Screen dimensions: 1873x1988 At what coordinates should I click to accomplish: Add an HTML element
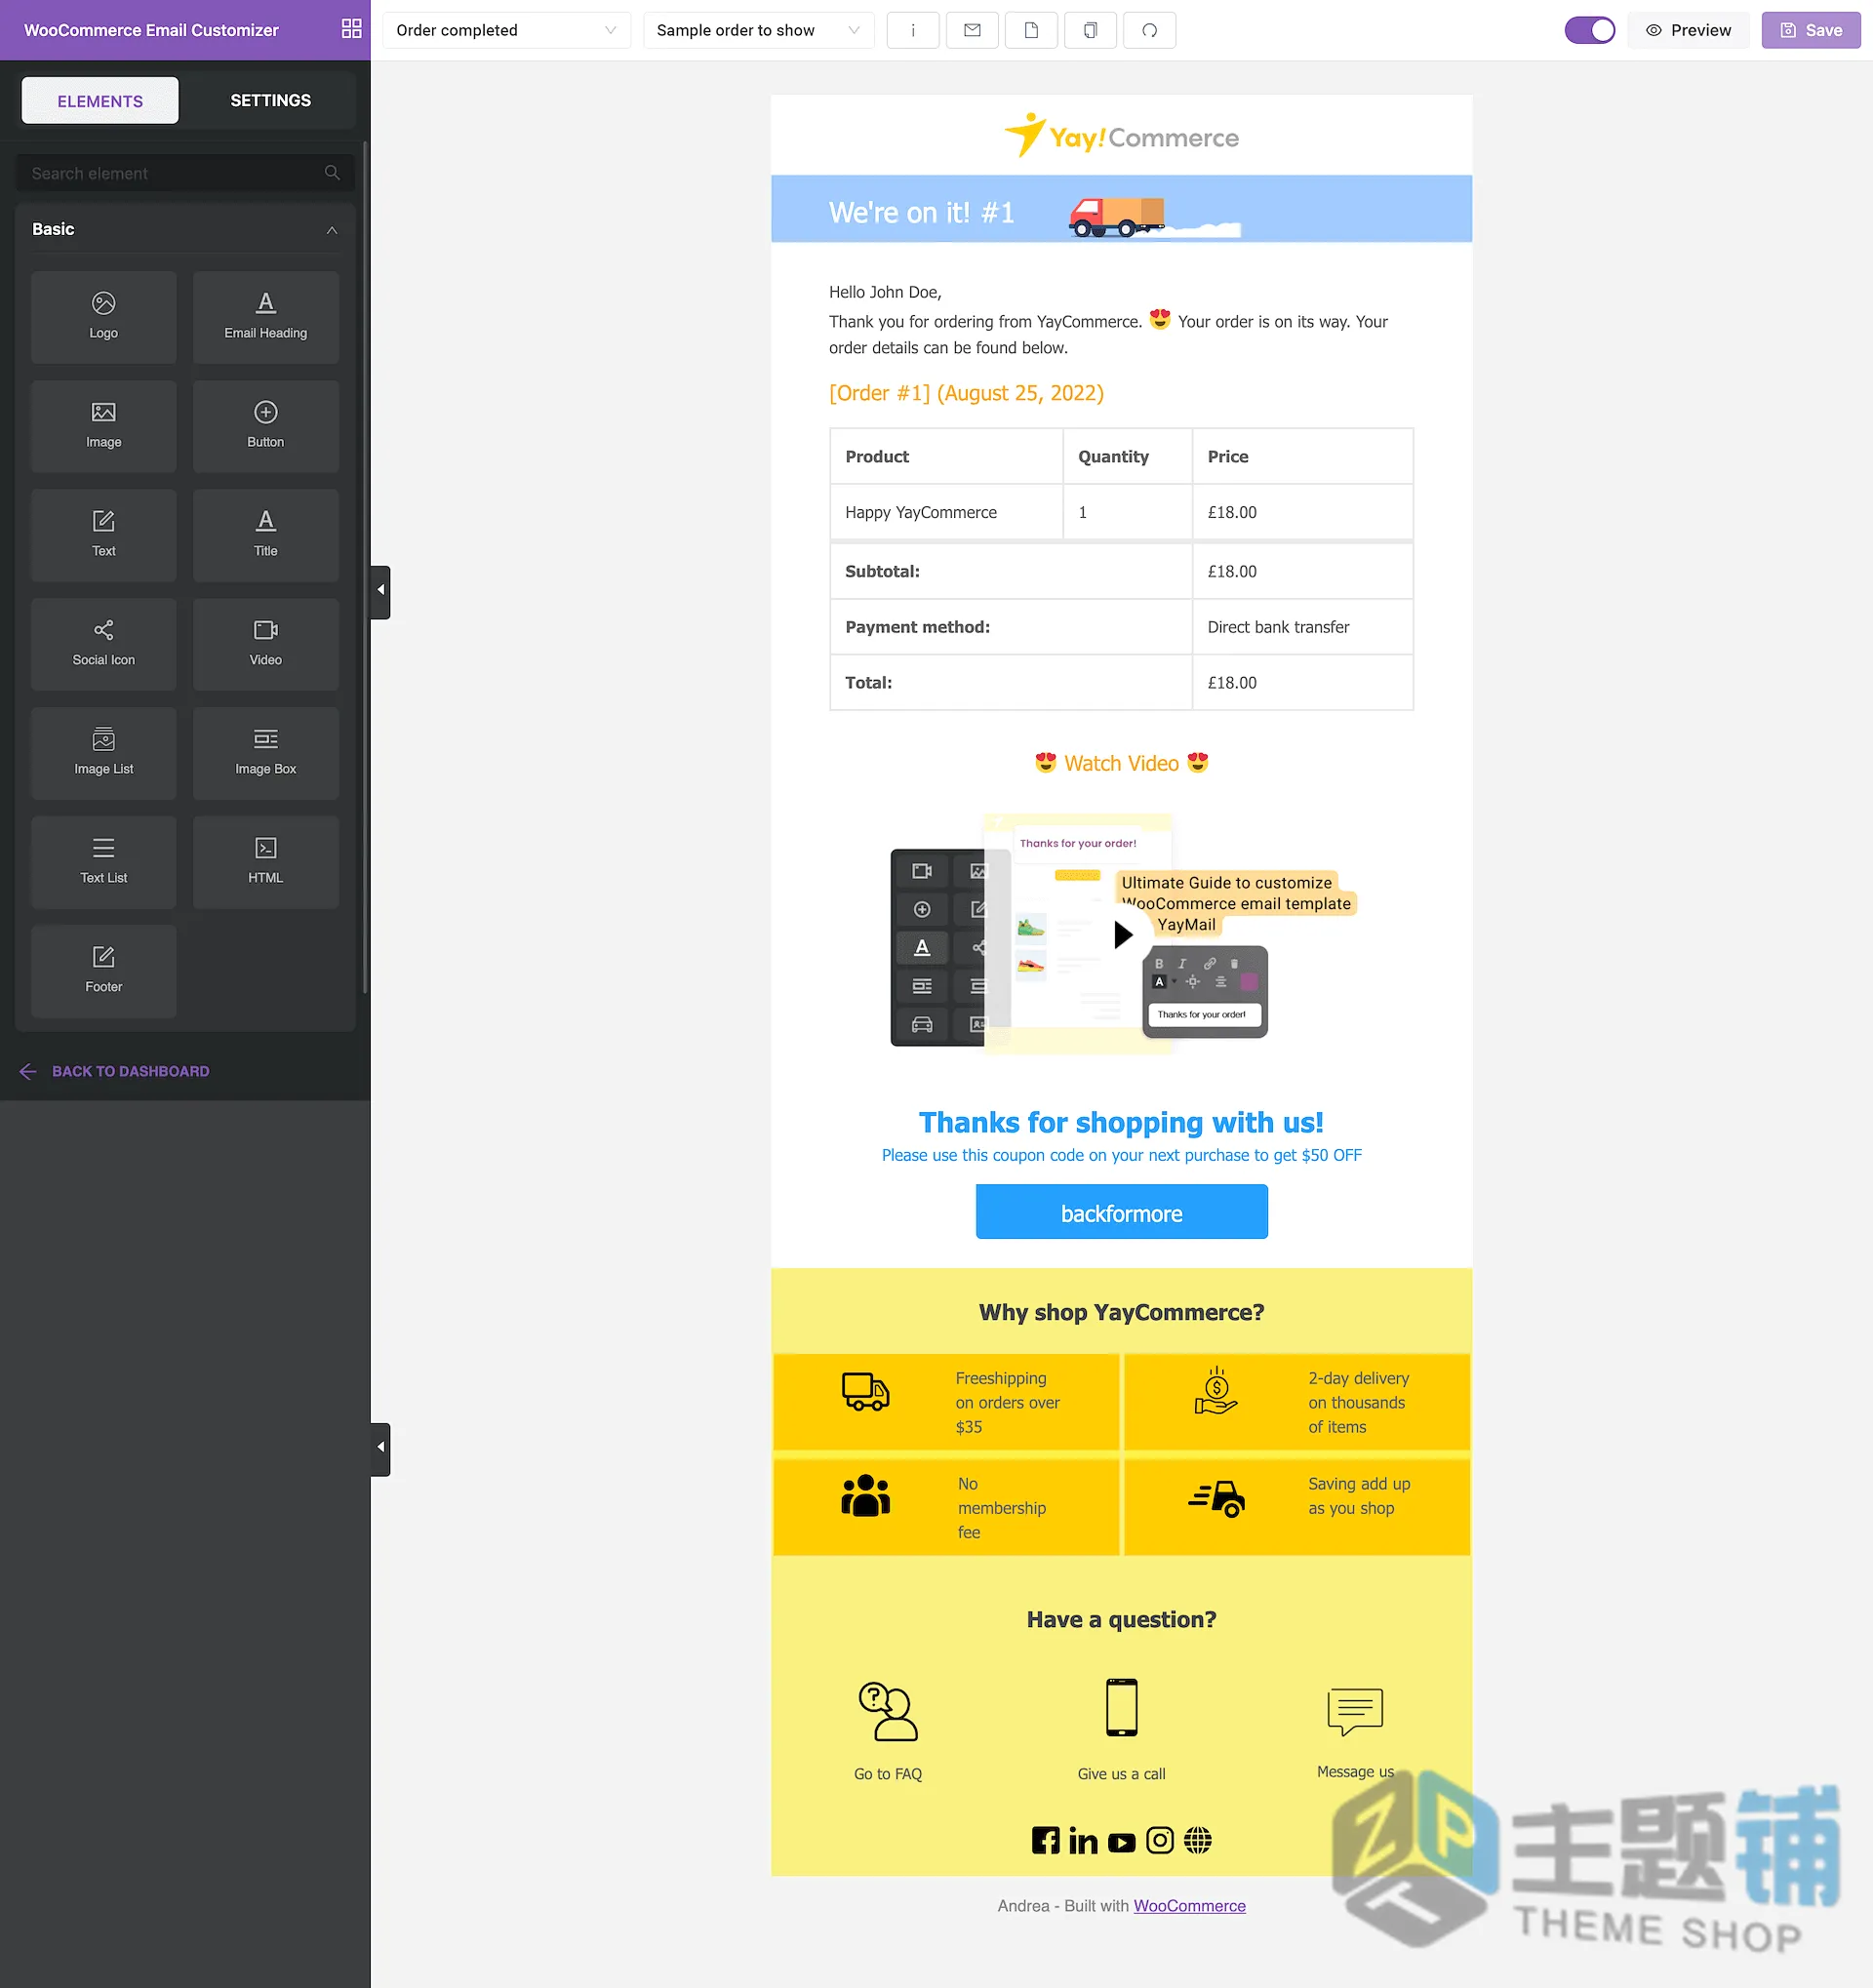click(265, 862)
